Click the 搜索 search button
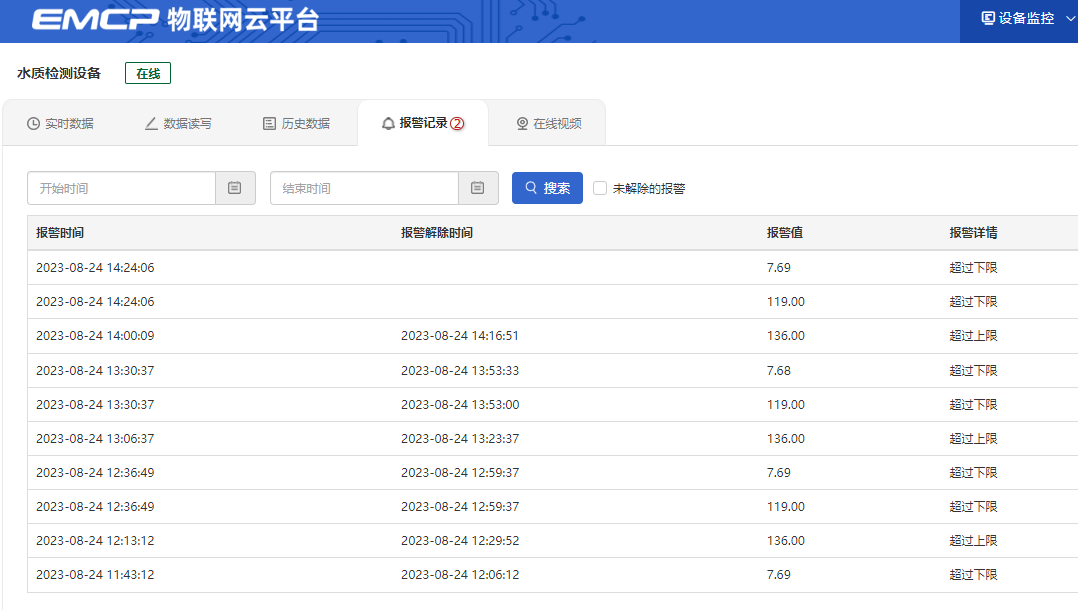The height and width of the screenshot is (610, 1078). click(x=547, y=188)
